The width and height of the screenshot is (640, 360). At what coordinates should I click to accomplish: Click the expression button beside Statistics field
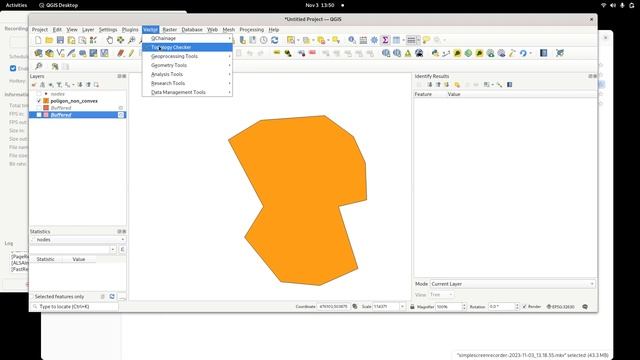coord(122,249)
